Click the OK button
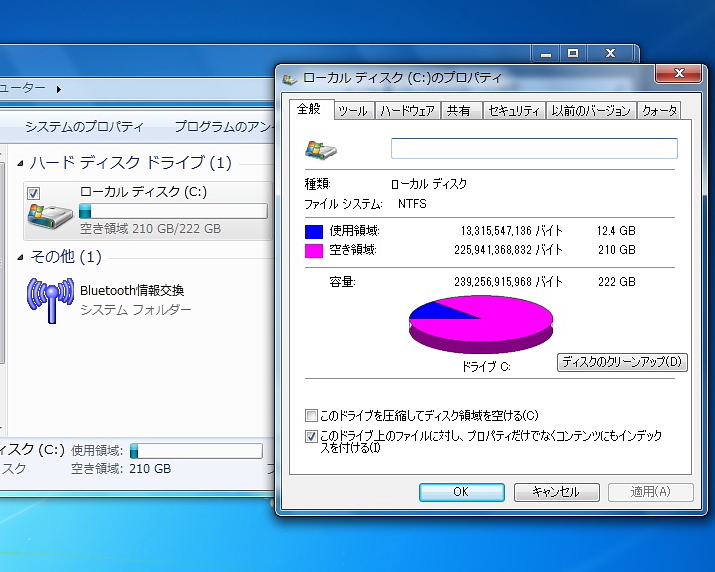The width and height of the screenshot is (715, 572). (x=461, y=492)
